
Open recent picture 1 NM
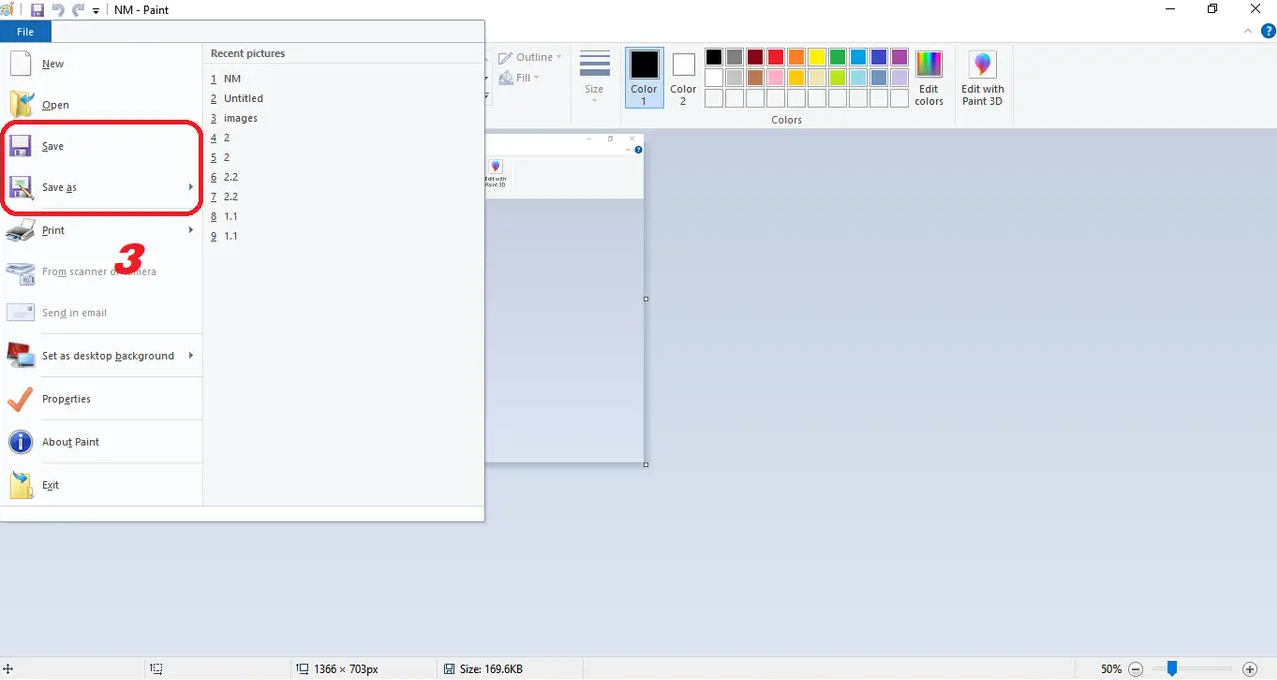[343, 79]
